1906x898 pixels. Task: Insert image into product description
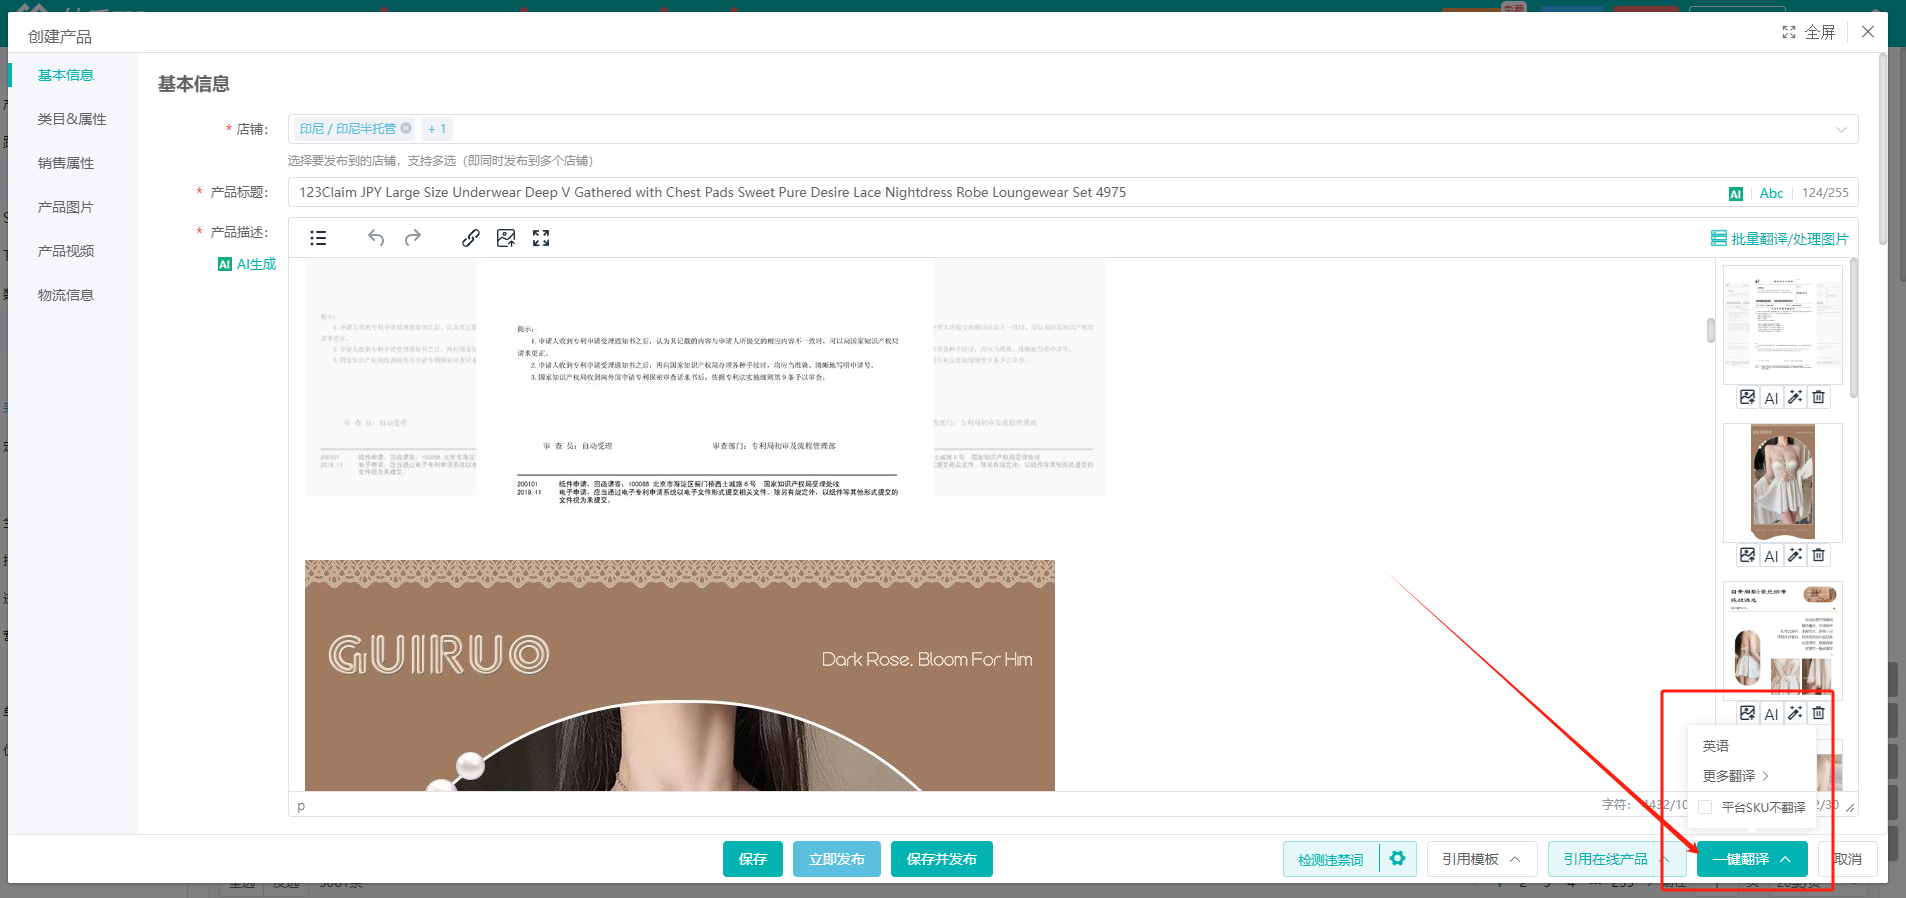tap(506, 238)
